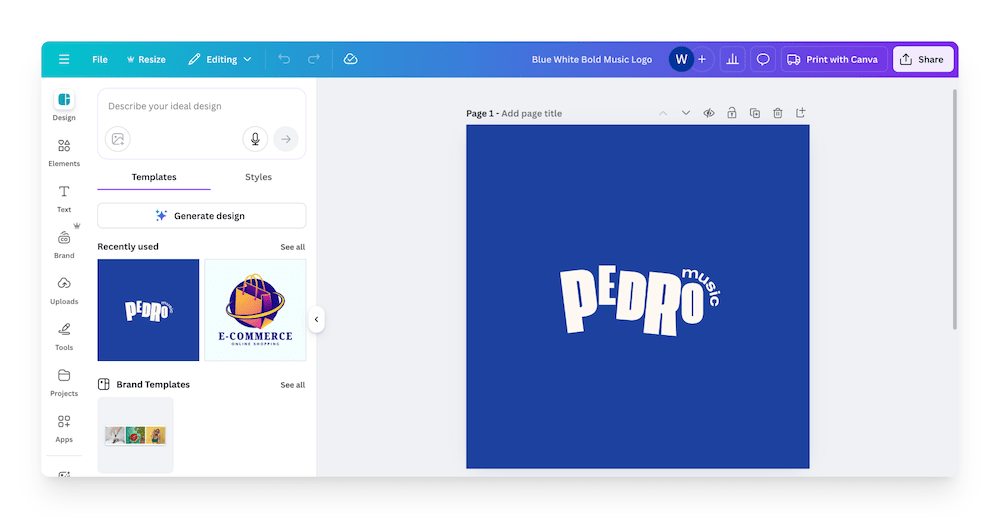Click See all for Brand Templates
The height and width of the screenshot is (518, 1000).
click(x=292, y=385)
